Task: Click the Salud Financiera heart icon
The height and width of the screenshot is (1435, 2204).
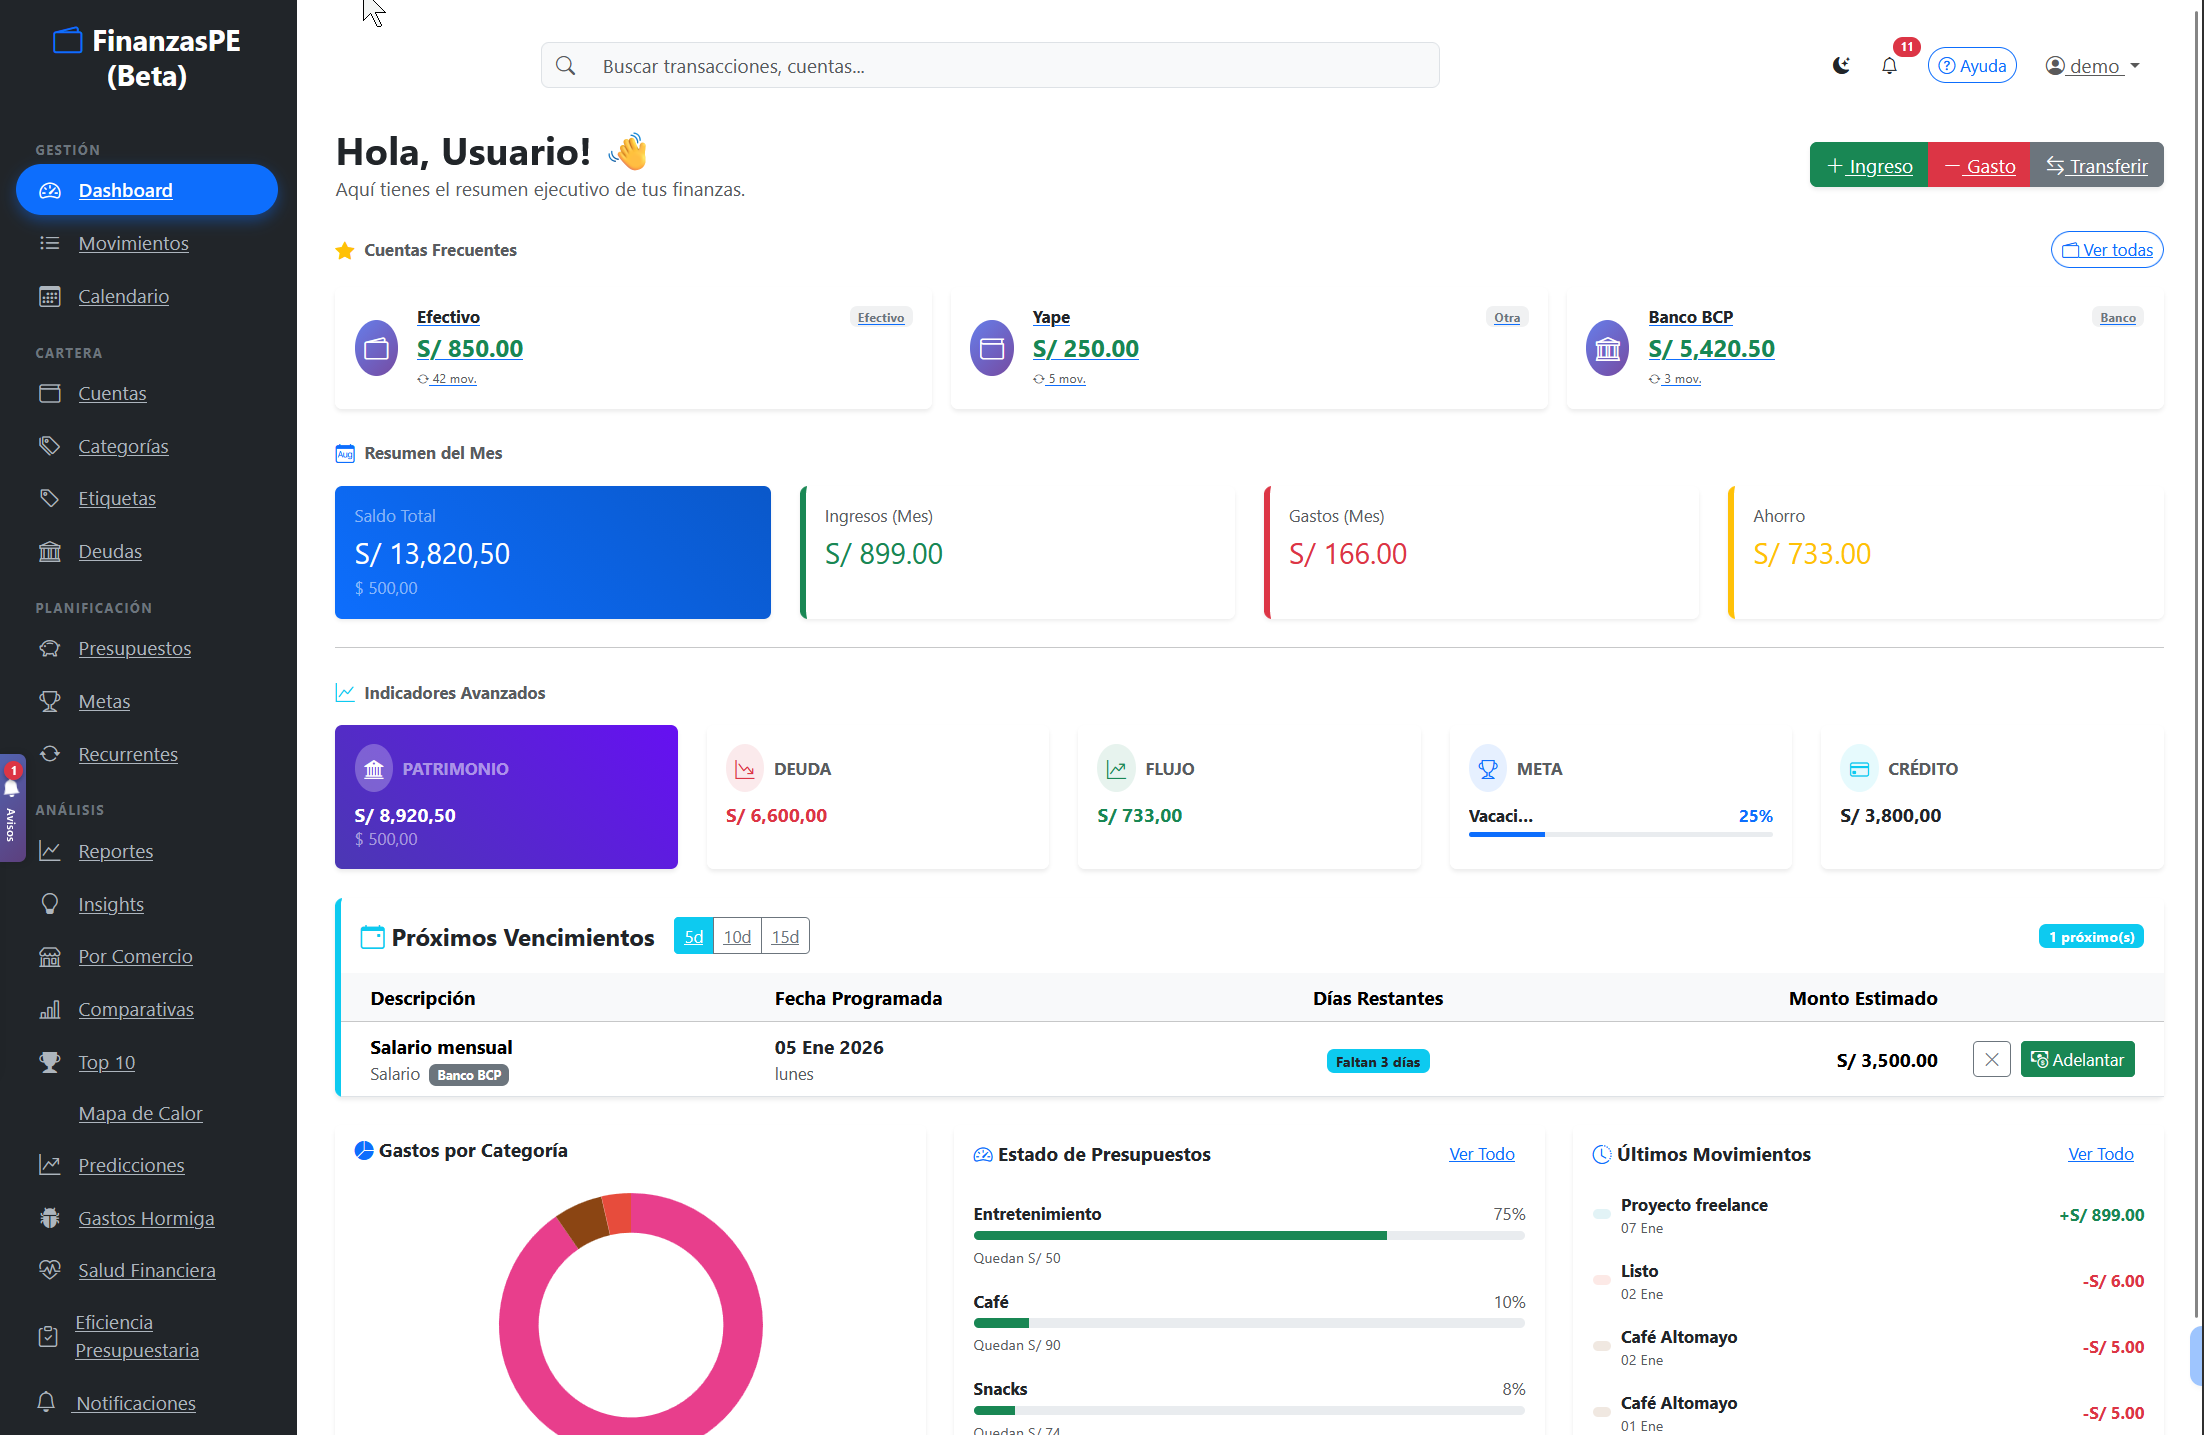Action: pos(49,1270)
